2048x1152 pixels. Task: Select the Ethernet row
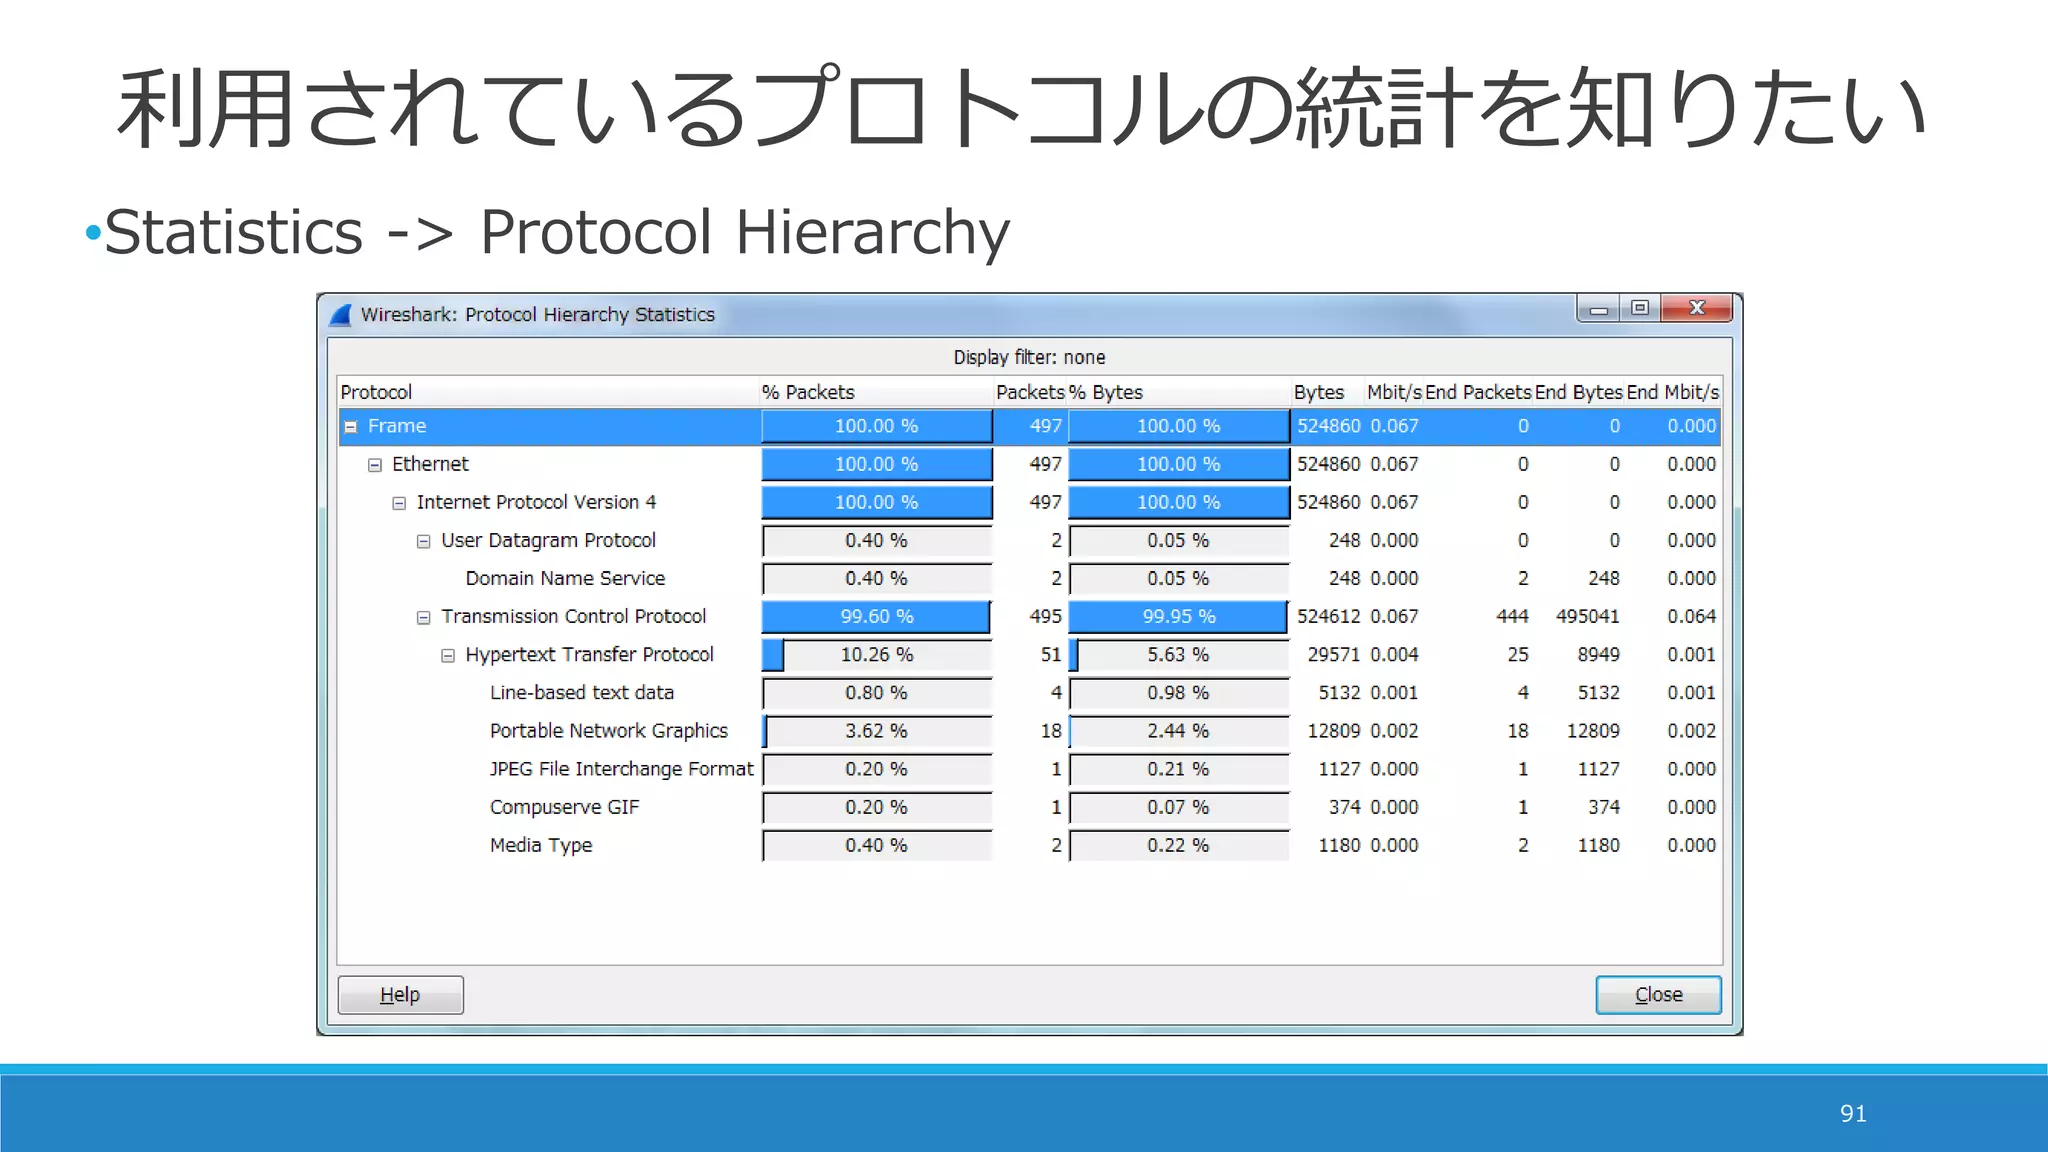coord(1029,464)
